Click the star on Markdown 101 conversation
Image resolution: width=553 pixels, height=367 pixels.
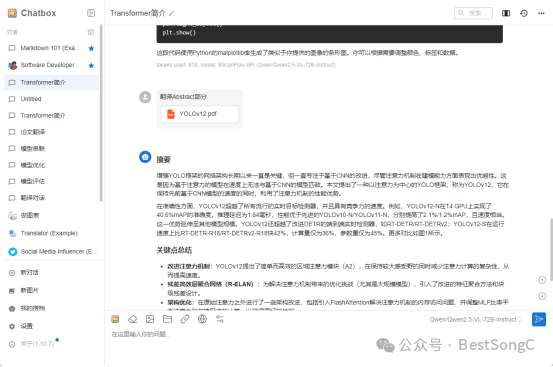point(91,48)
